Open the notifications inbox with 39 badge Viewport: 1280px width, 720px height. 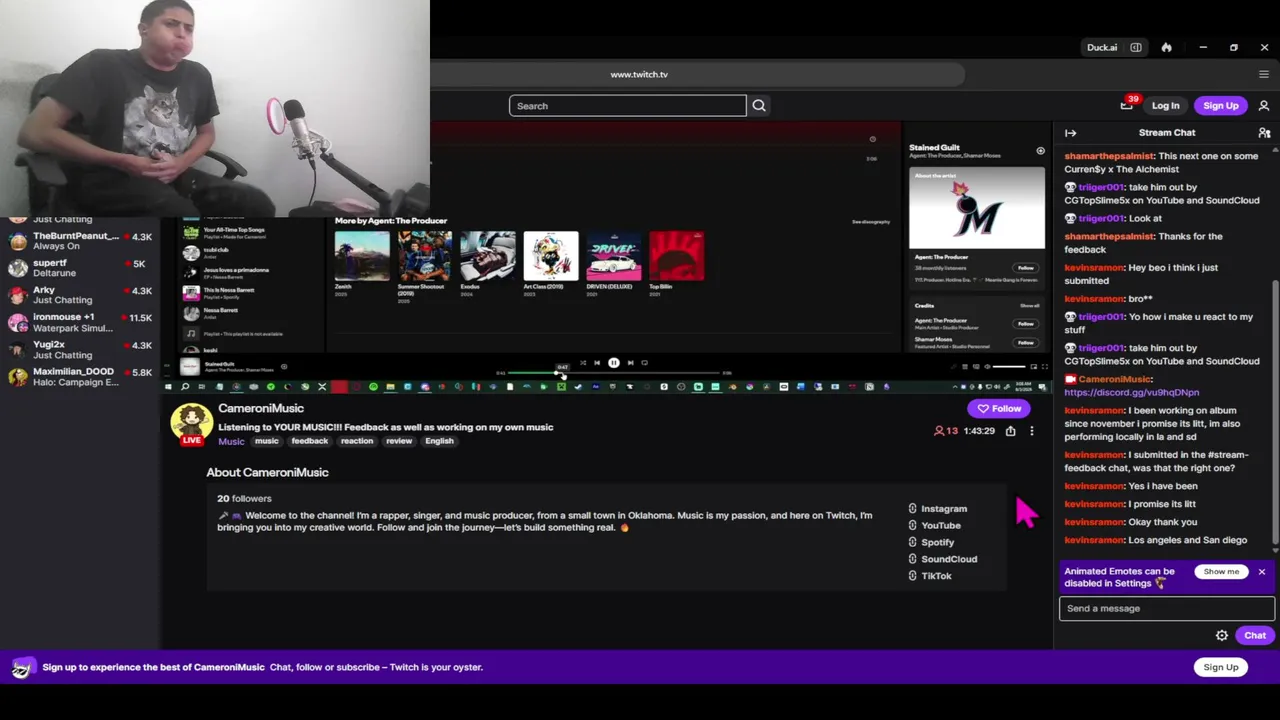(x=1127, y=105)
